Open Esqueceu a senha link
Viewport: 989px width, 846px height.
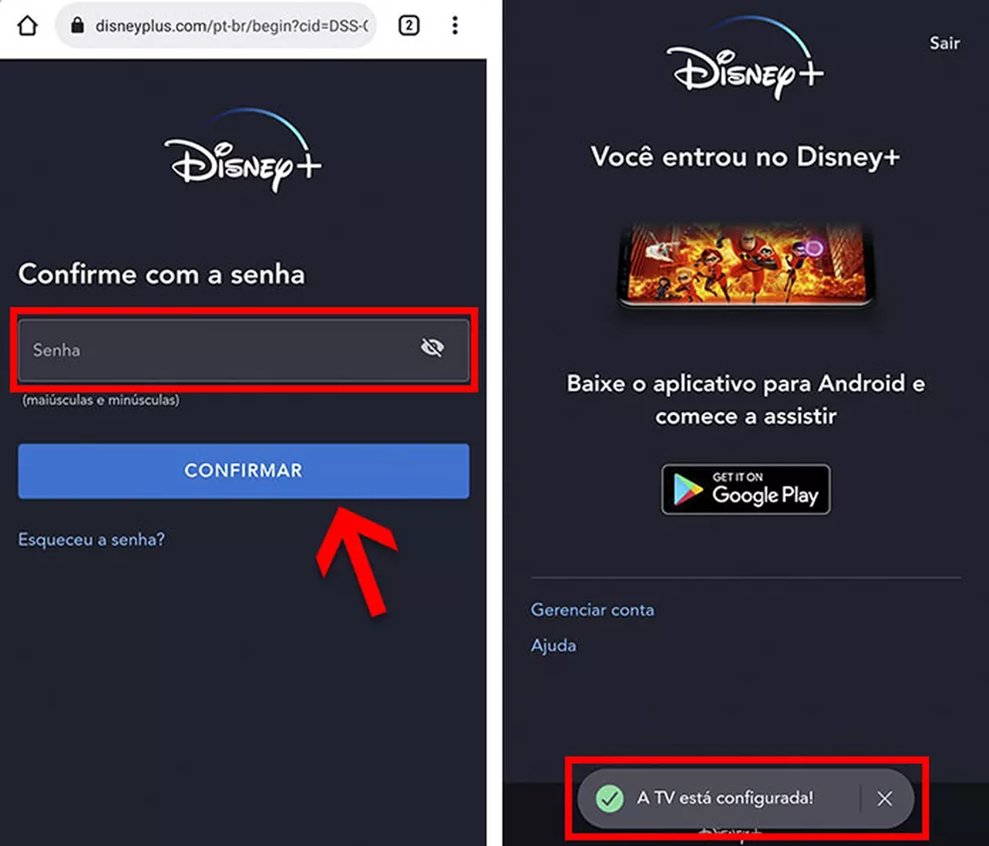91,539
